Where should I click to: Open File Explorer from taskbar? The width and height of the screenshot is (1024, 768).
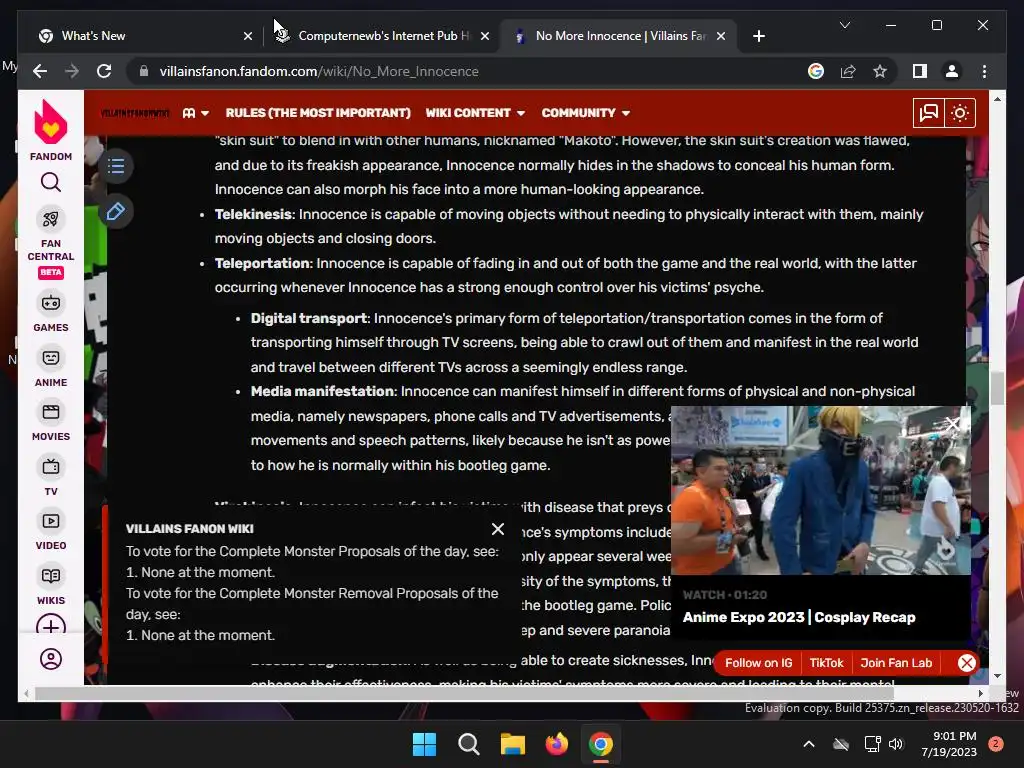513,744
